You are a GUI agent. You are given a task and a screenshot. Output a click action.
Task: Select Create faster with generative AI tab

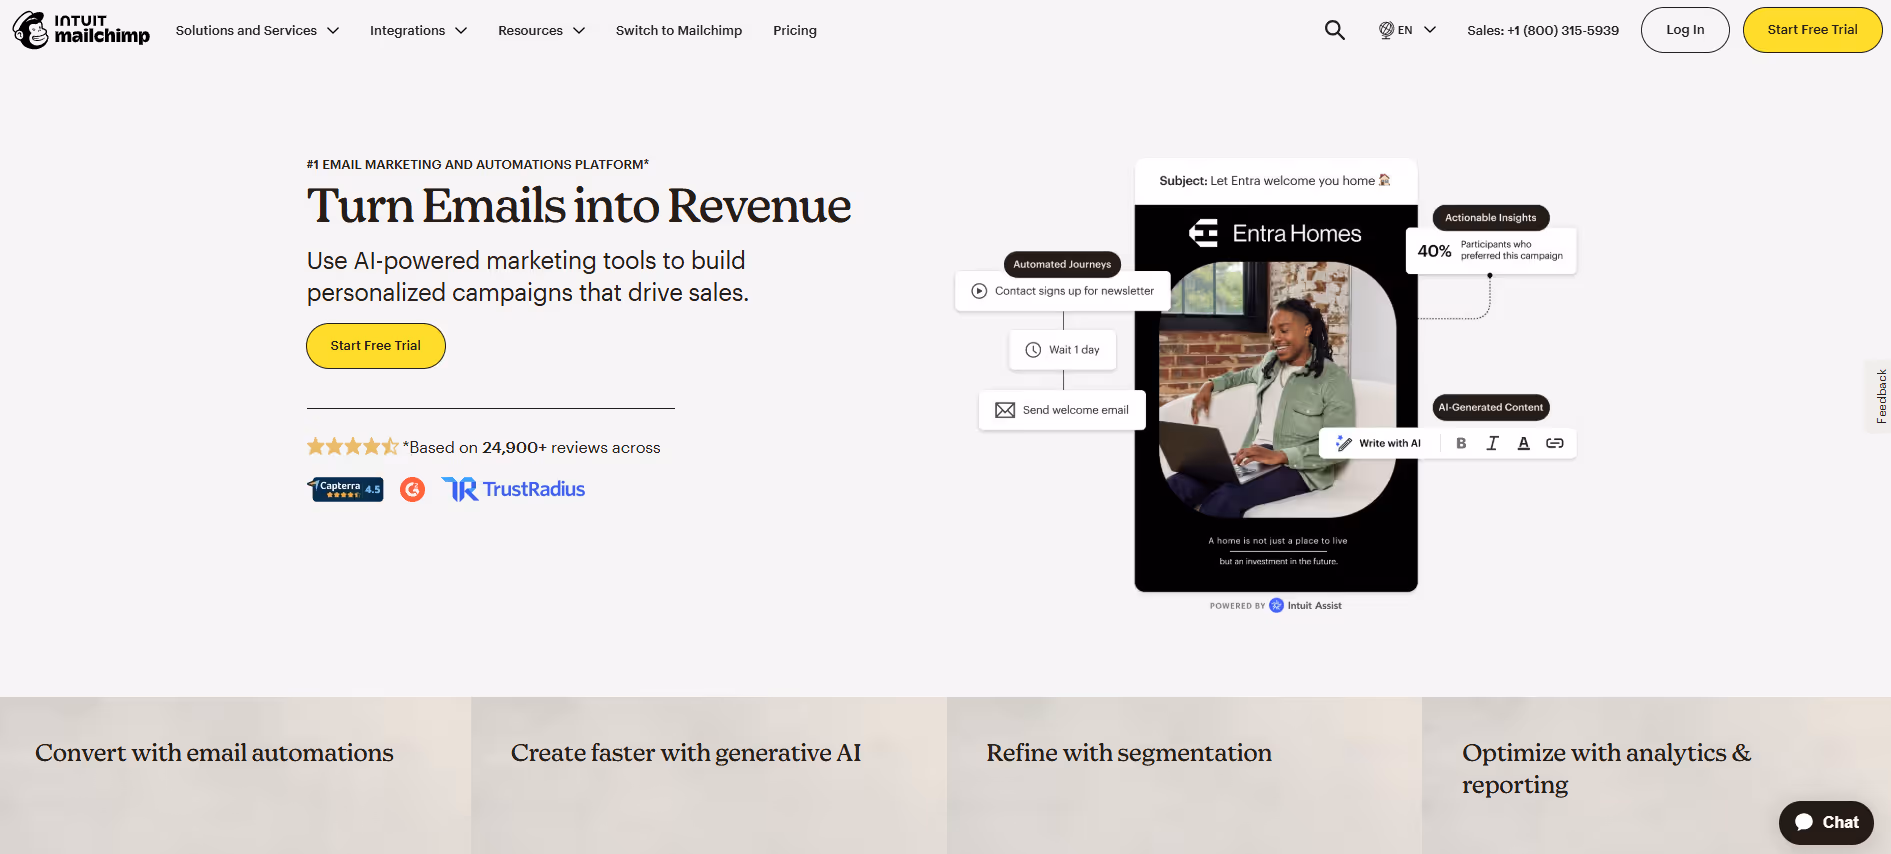coord(709,775)
